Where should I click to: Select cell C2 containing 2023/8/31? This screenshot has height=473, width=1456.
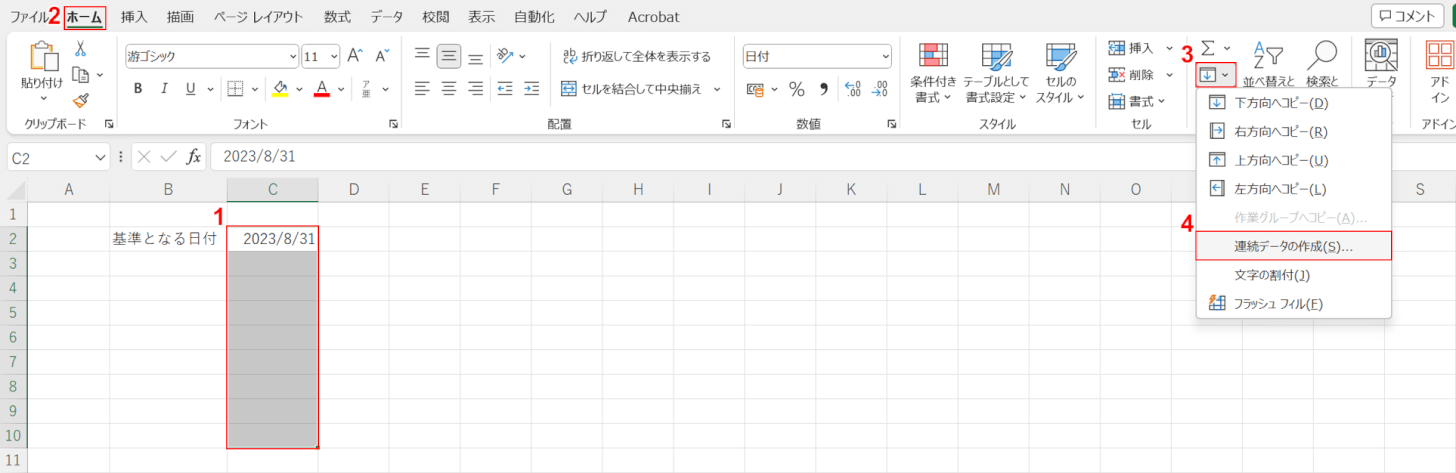(273, 239)
